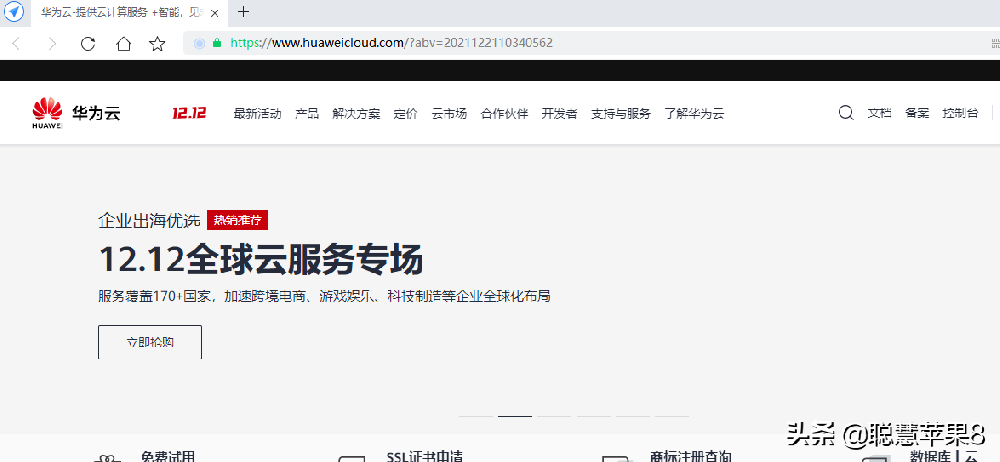Click the site search magnifier icon
1000x462 pixels.
846,114
